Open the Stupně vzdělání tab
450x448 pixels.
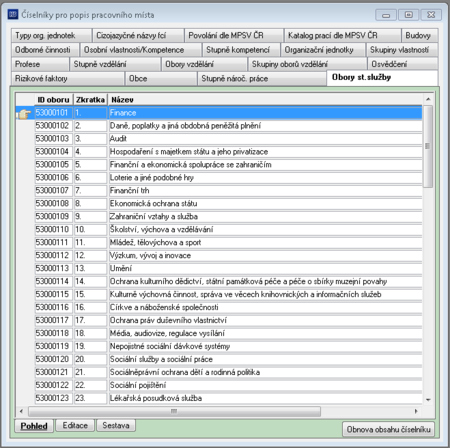pos(115,64)
